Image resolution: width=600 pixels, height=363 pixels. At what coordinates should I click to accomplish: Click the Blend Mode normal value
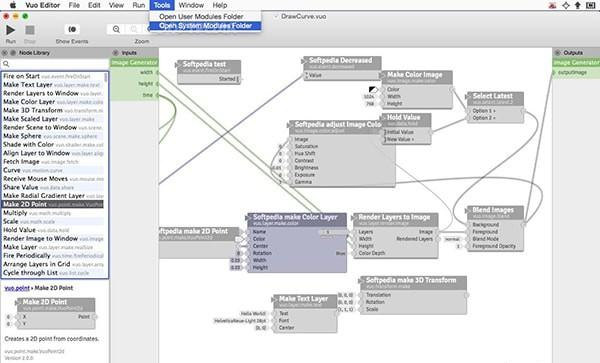click(452, 239)
